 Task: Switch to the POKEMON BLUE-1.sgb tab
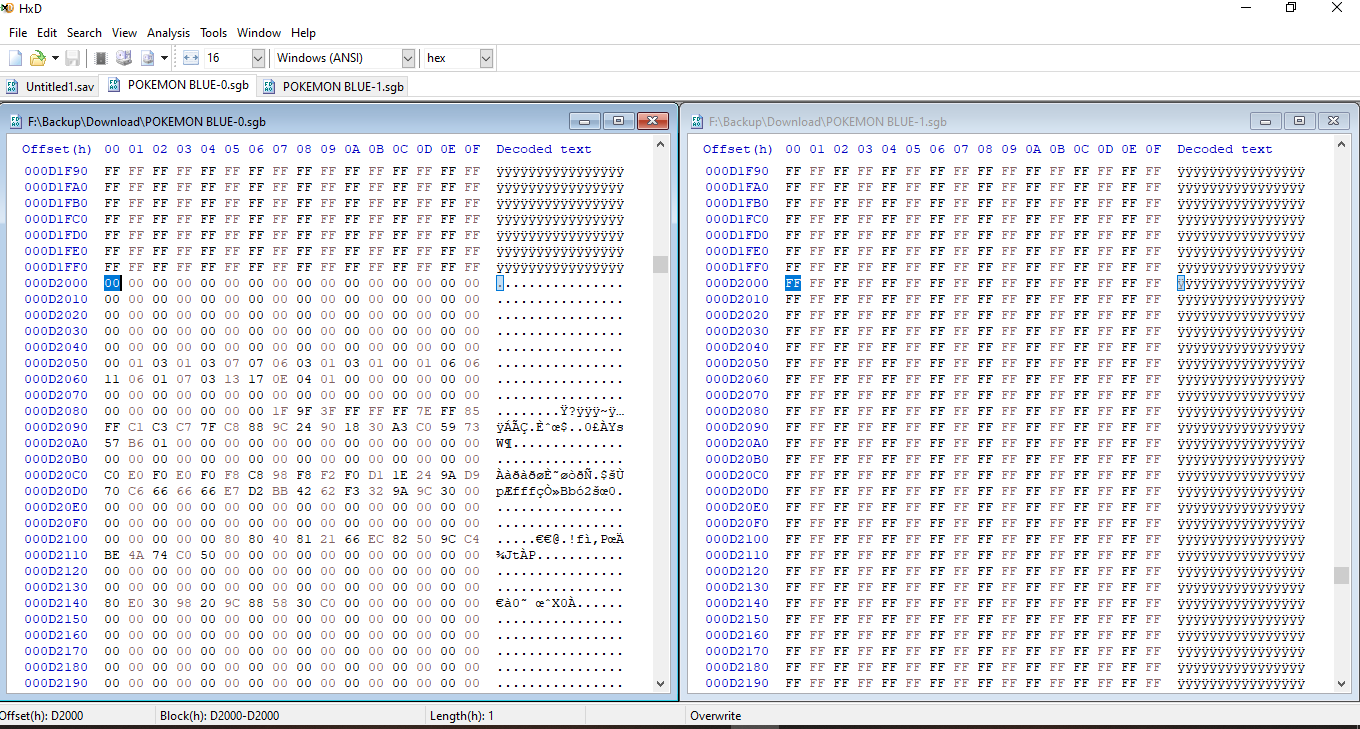(334, 87)
